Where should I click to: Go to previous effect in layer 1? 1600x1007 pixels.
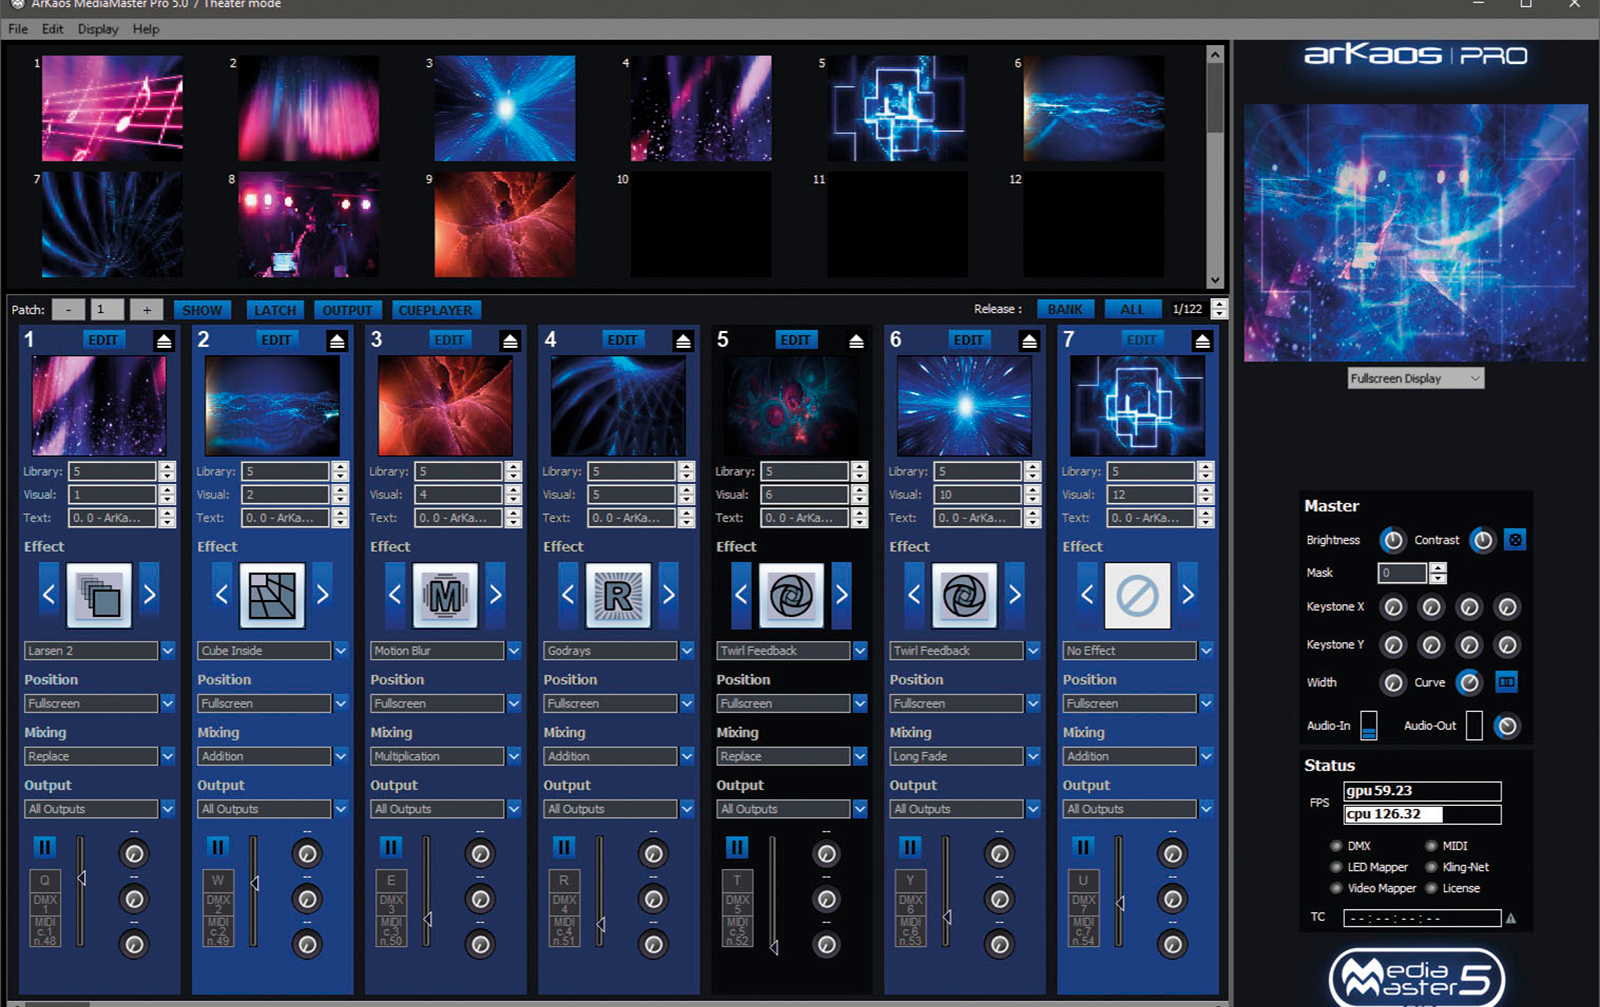coord(49,595)
